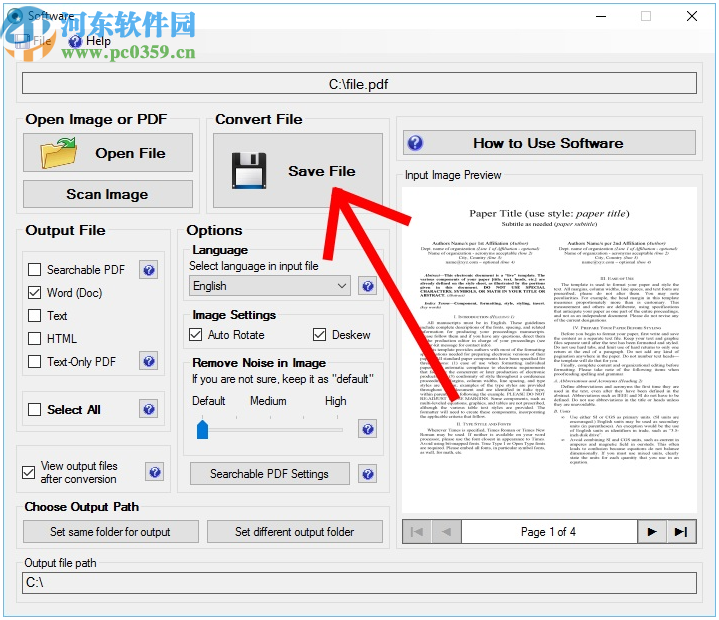
Task: Open Searchable PDF Settings
Action: (x=270, y=474)
